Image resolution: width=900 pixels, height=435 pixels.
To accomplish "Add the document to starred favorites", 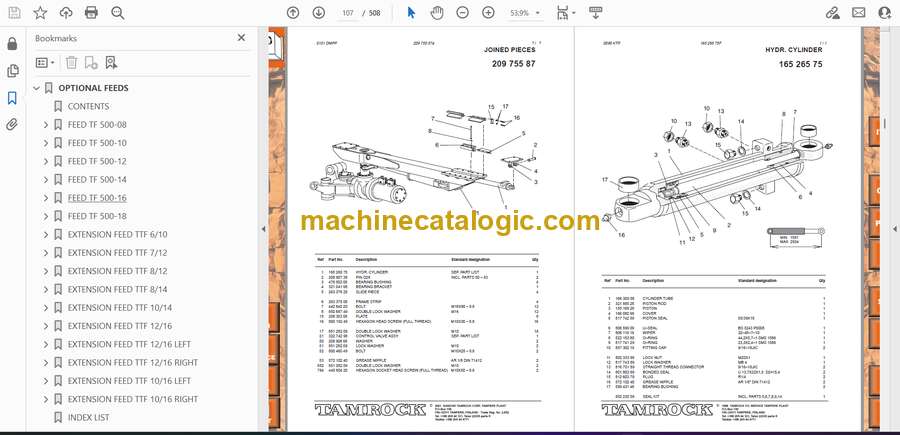I will point(40,13).
